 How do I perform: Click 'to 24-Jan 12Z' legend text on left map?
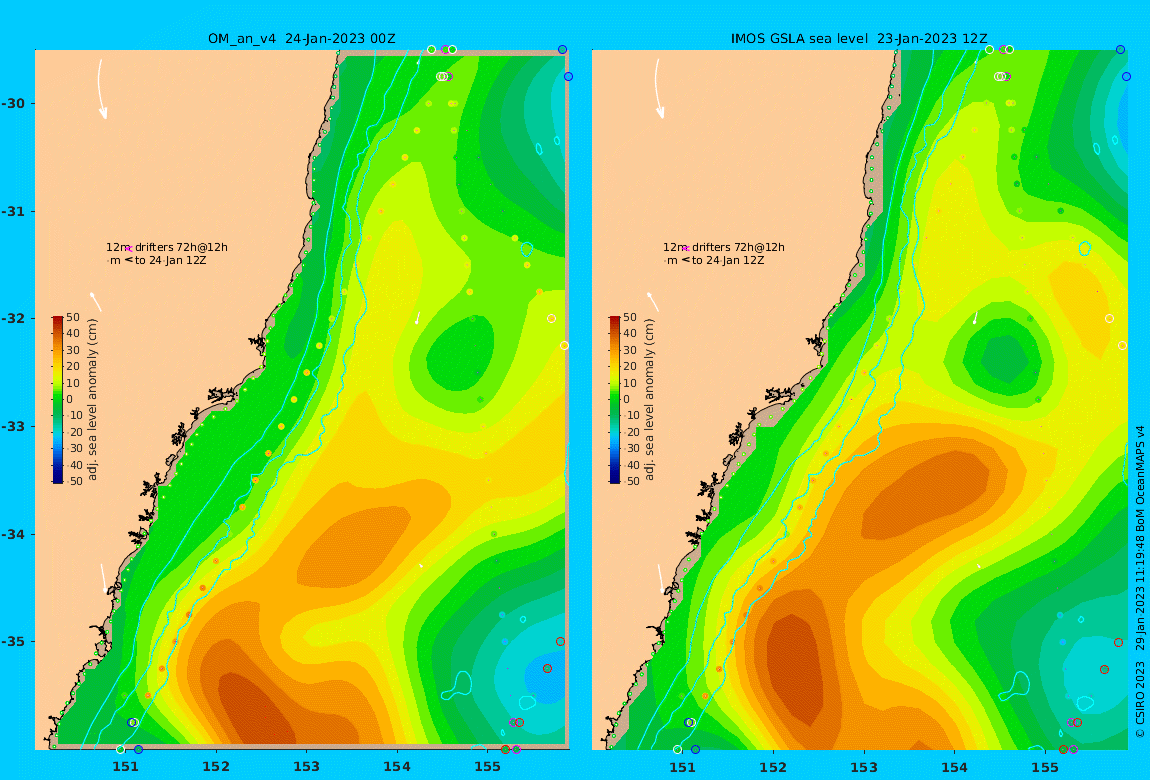click(170, 260)
